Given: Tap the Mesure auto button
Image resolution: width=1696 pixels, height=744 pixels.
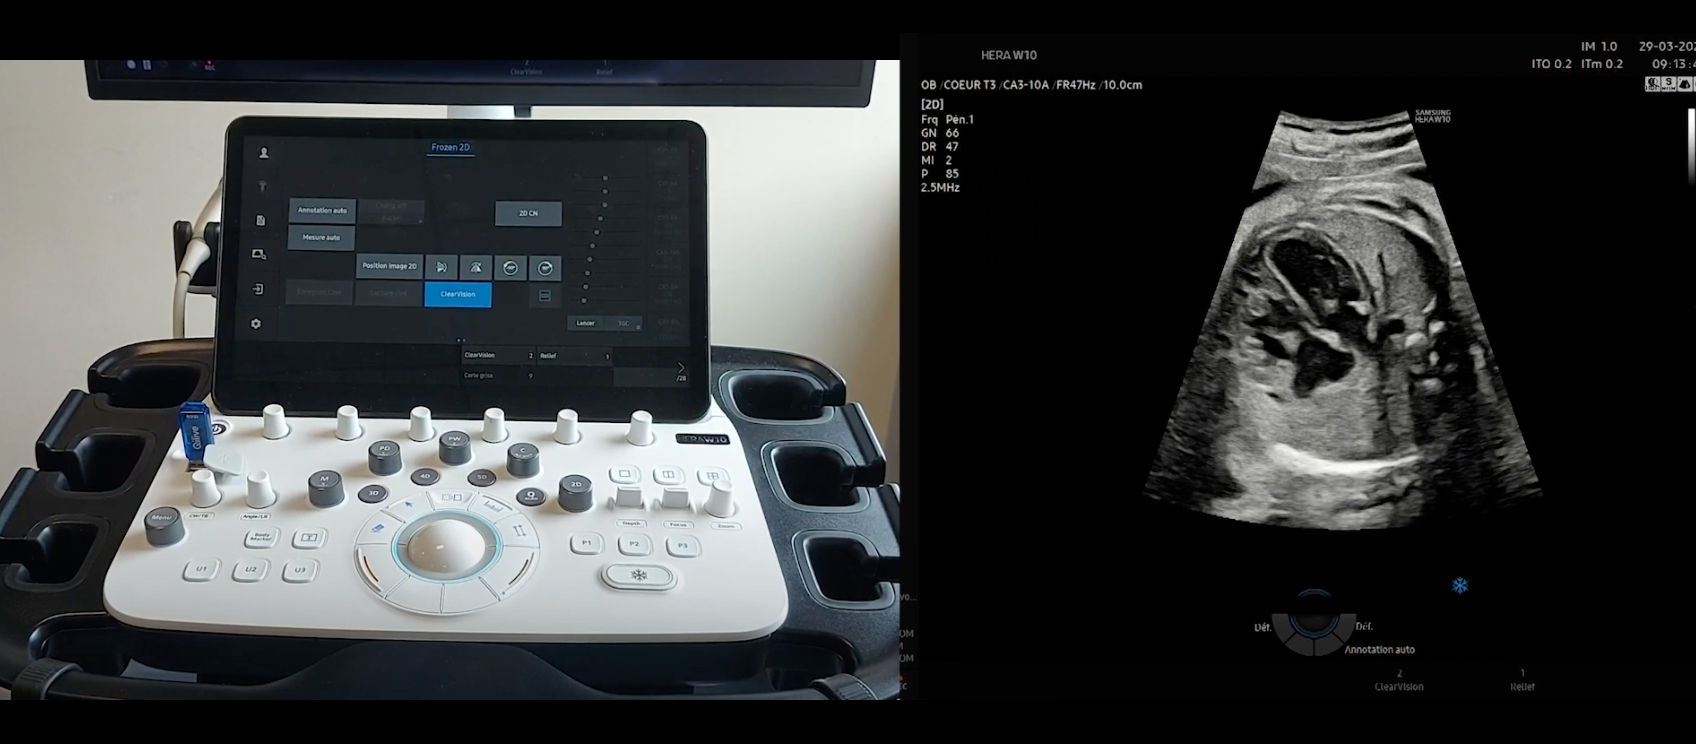Looking at the screenshot, I should [321, 237].
